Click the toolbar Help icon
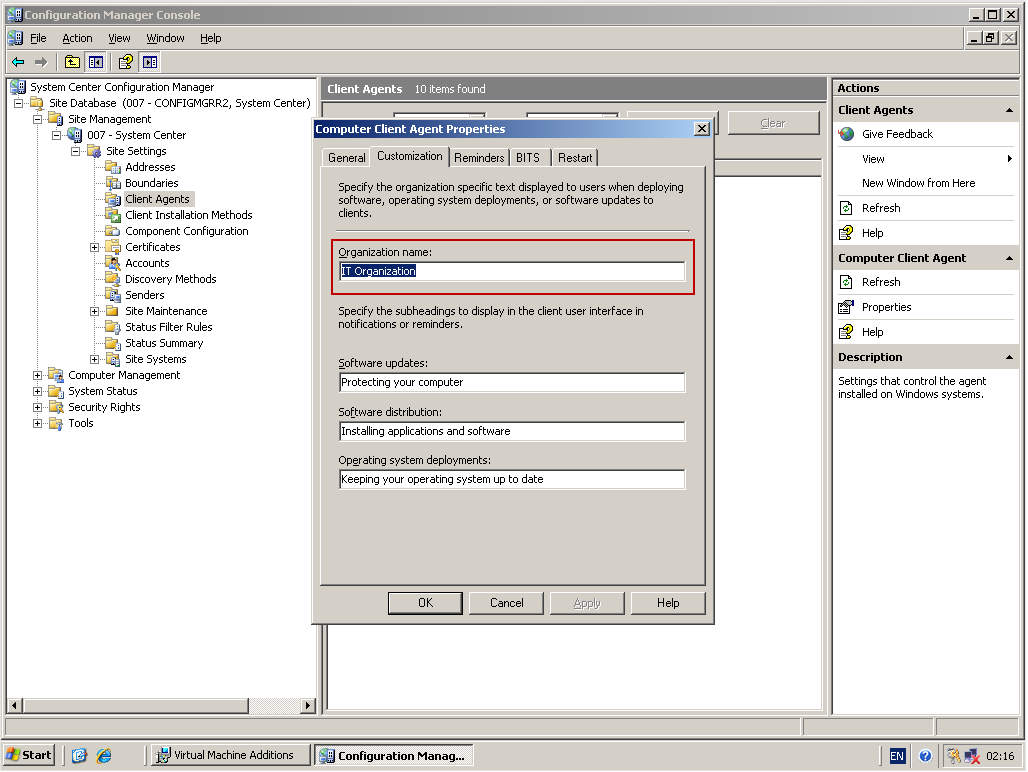Screen dimensions: 1028x772 point(125,62)
